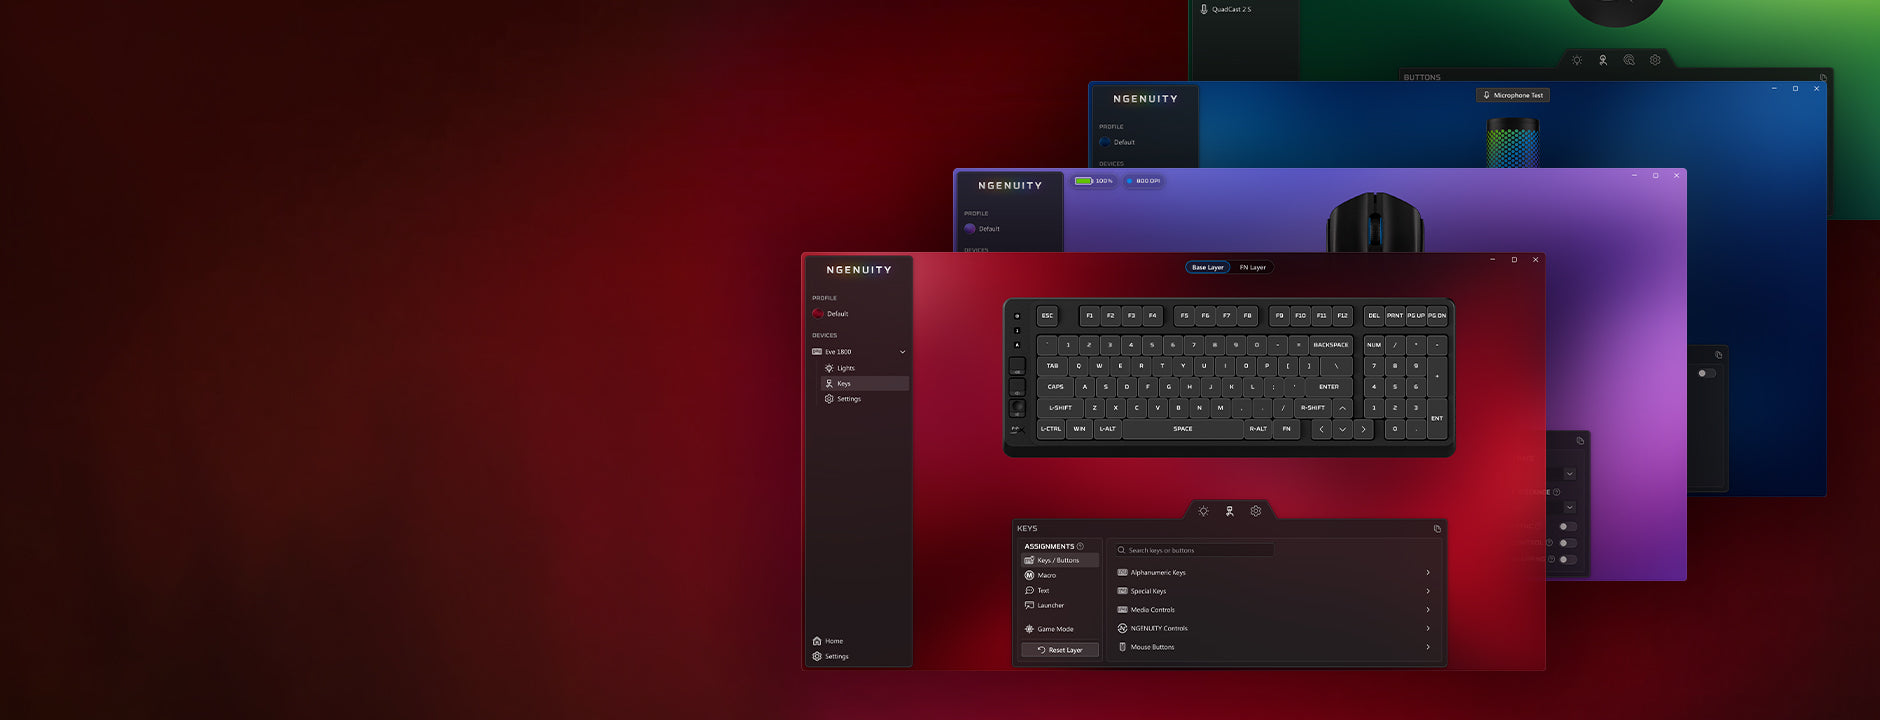Click the battery 100% indicator in purple window
This screenshot has width=1880, height=720.
coord(1094,181)
